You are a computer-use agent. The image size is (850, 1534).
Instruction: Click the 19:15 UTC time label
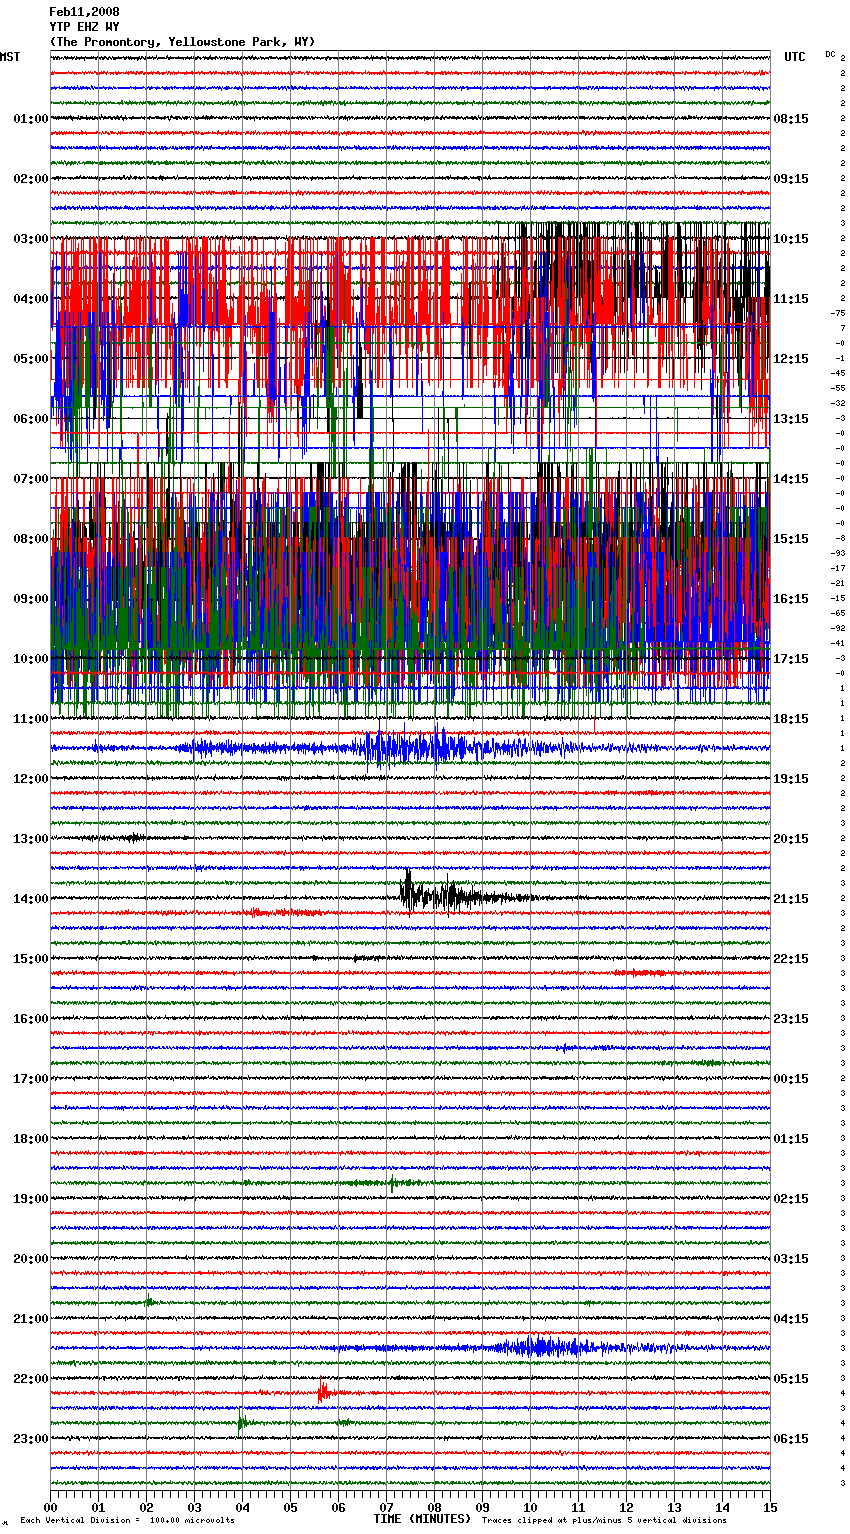click(791, 779)
